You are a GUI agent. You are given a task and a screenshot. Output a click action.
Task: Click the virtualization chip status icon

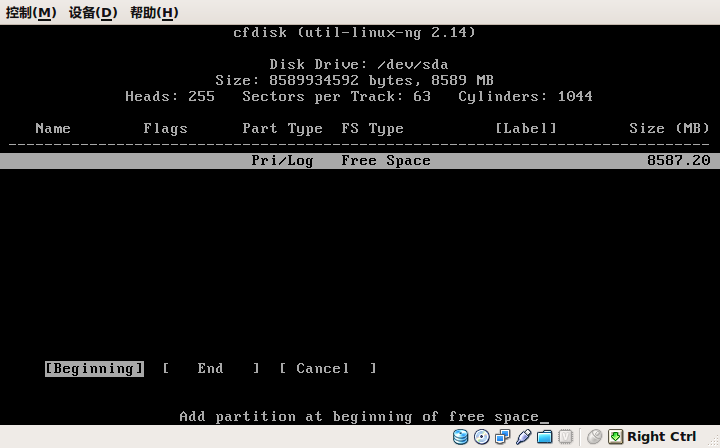565,437
